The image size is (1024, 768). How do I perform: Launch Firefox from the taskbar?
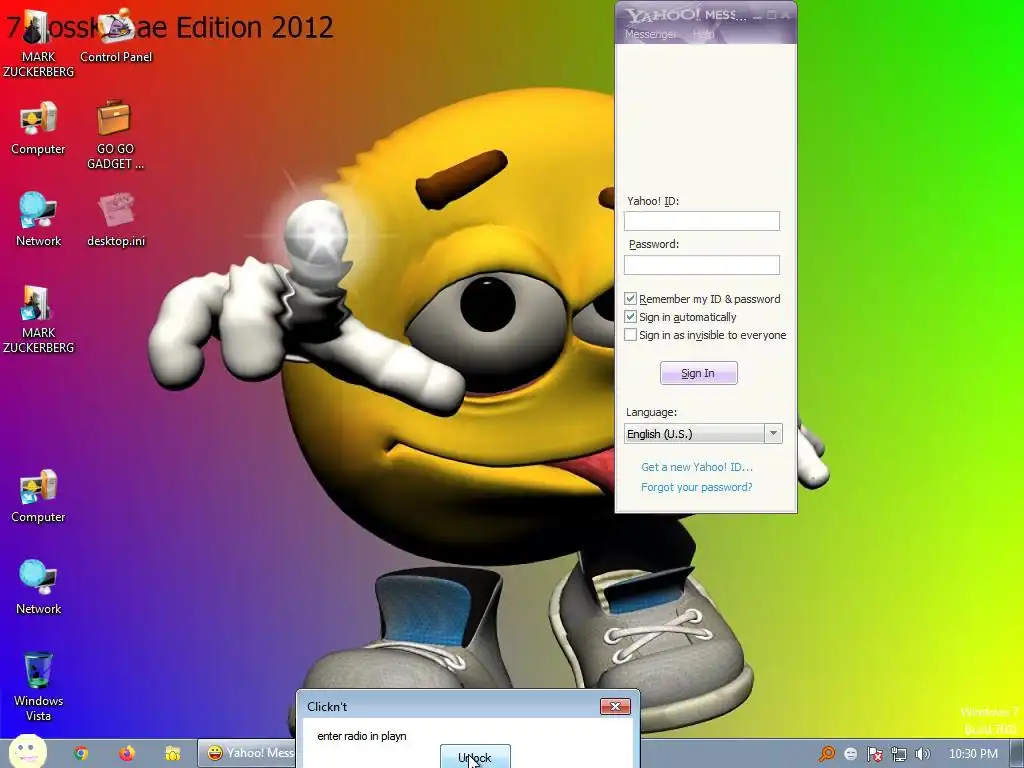click(127, 753)
